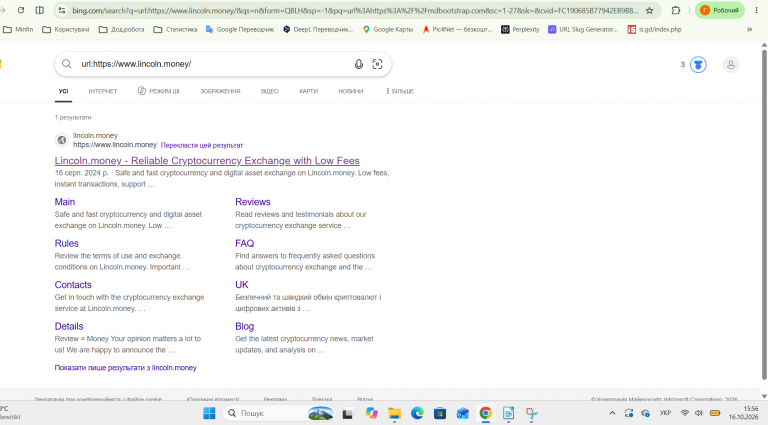Image resolution: width=768 pixels, height=425 pixels.
Task: Open the Rules sitelink
Action: tap(67, 243)
